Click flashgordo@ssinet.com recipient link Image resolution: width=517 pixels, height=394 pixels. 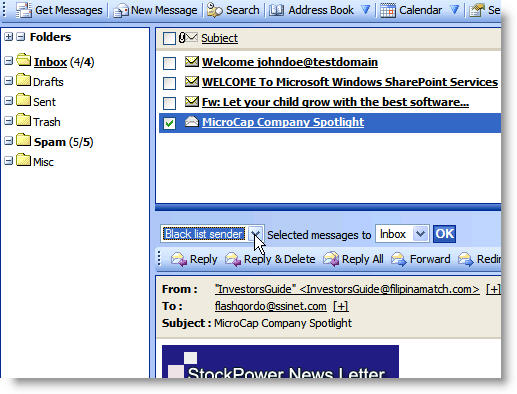point(271,306)
